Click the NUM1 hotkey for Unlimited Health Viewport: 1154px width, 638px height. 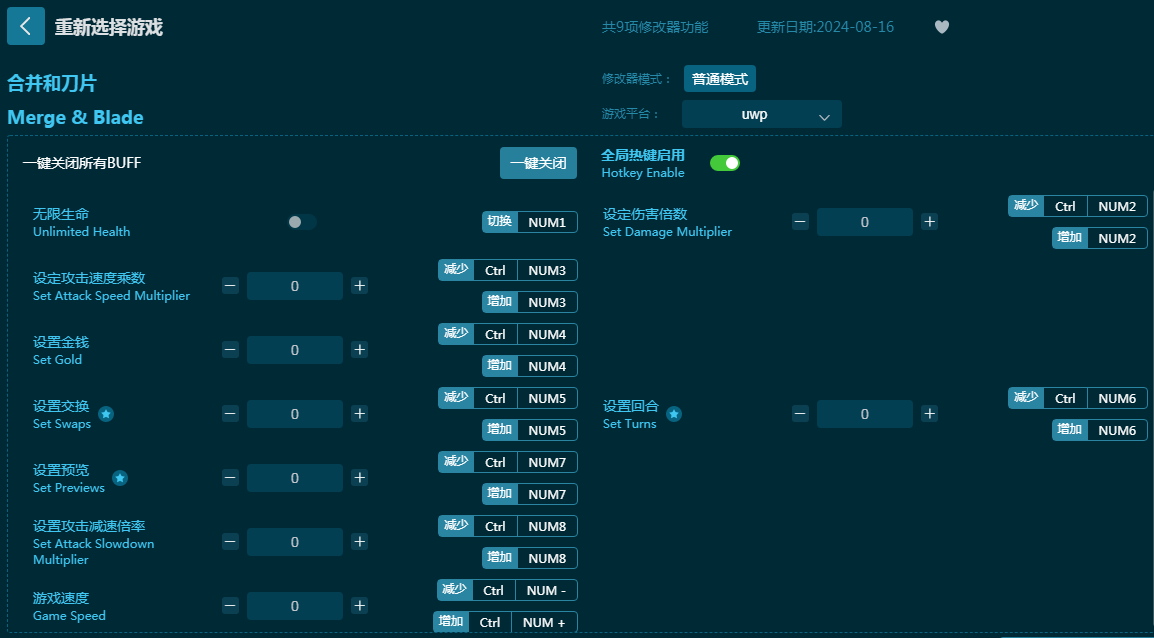[546, 222]
